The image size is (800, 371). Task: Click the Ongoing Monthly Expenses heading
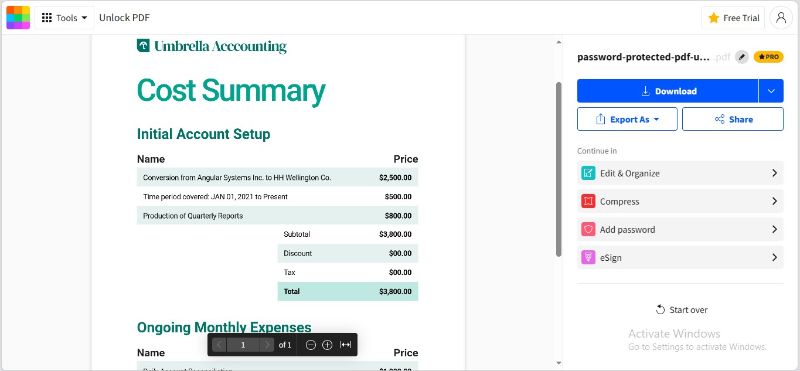coord(224,327)
